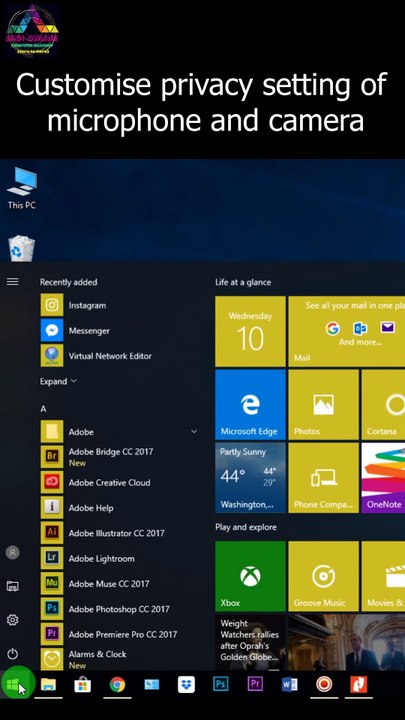This screenshot has height=720, width=405.
Task: Open Premiere Pro from the taskbar
Action: tap(255, 685)
